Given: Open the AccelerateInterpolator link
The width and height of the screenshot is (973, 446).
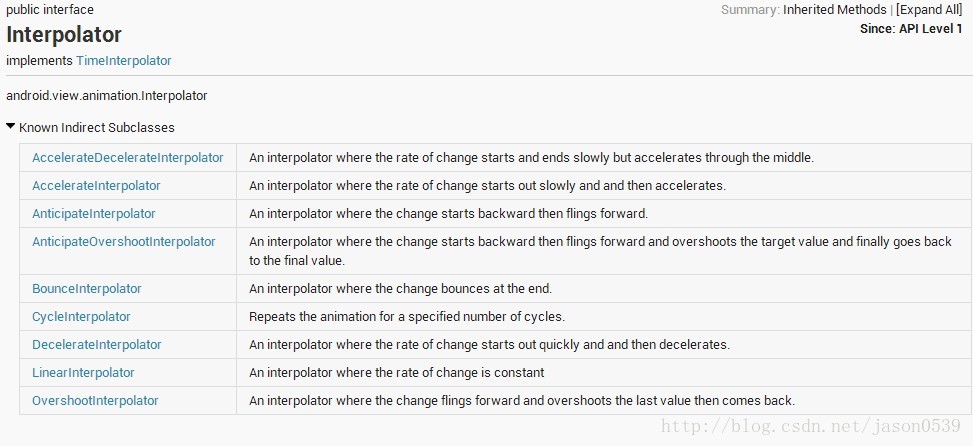Looking at the screenshot, I should tap(96, 186).
